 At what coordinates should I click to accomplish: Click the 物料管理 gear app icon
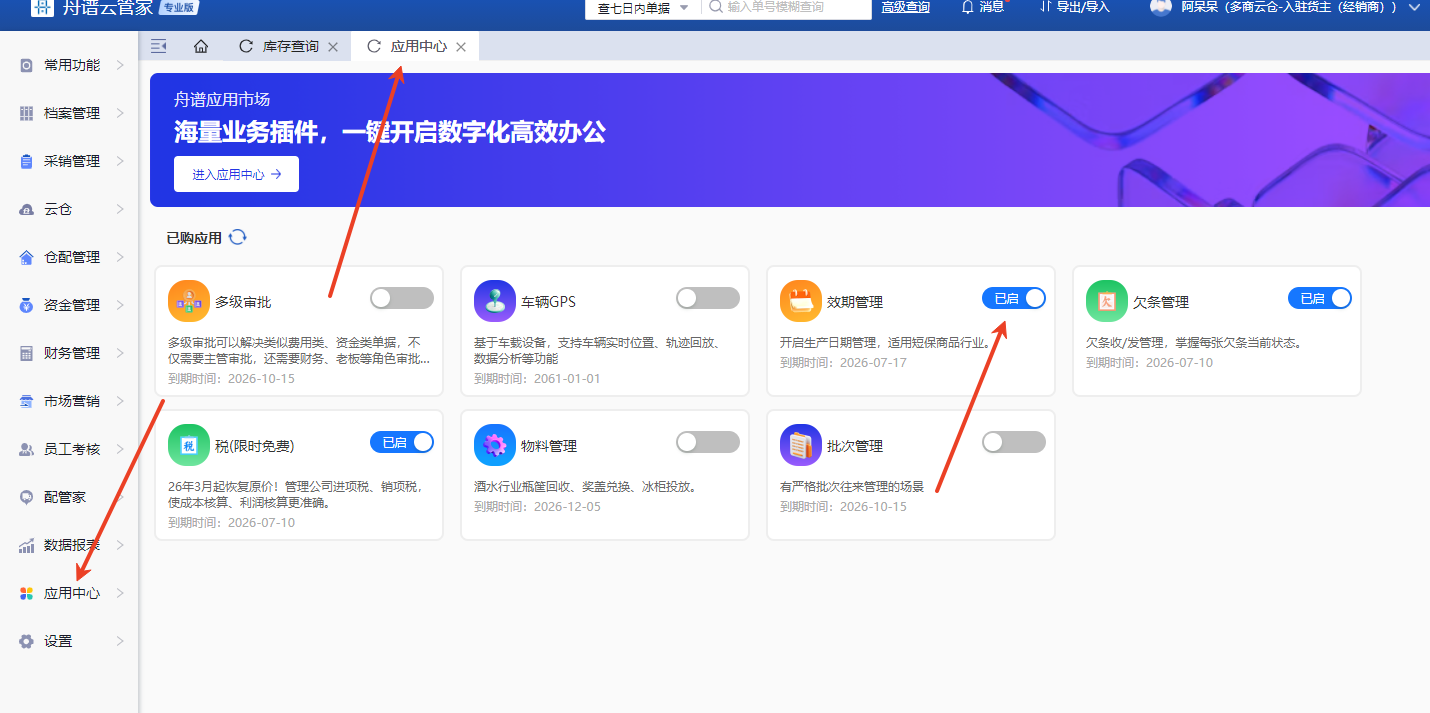[494, 445]
